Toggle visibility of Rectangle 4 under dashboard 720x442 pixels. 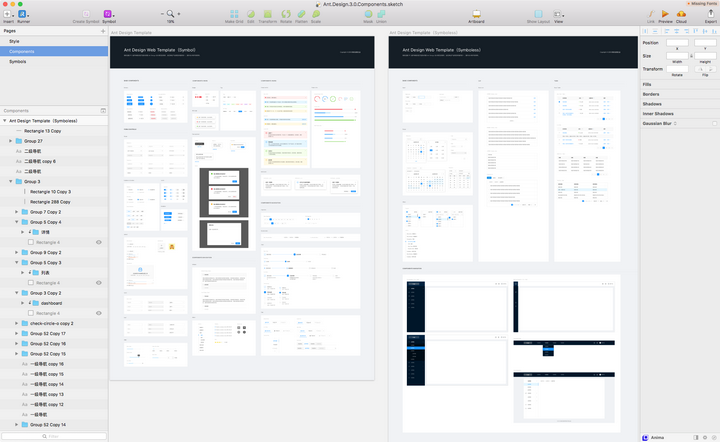point(99,313)
